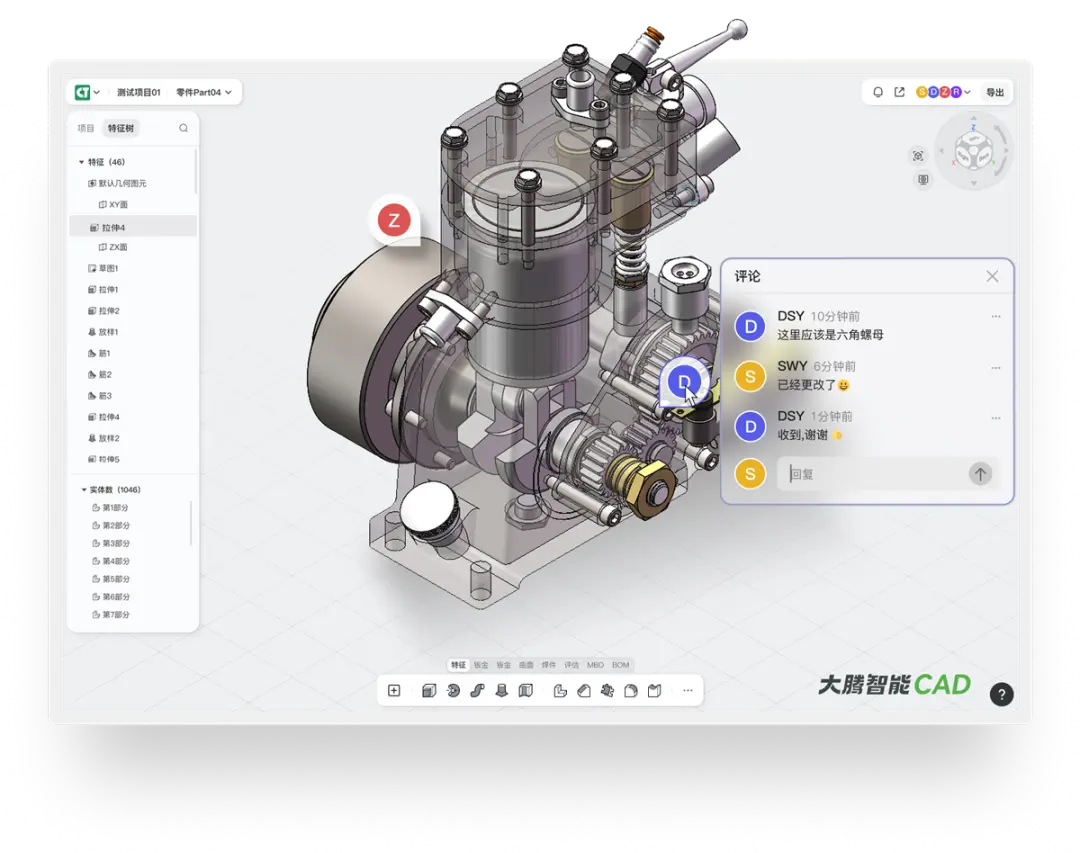Select 筋1 rib feature
Screen dimensions: 1080x853
point(99,353)
